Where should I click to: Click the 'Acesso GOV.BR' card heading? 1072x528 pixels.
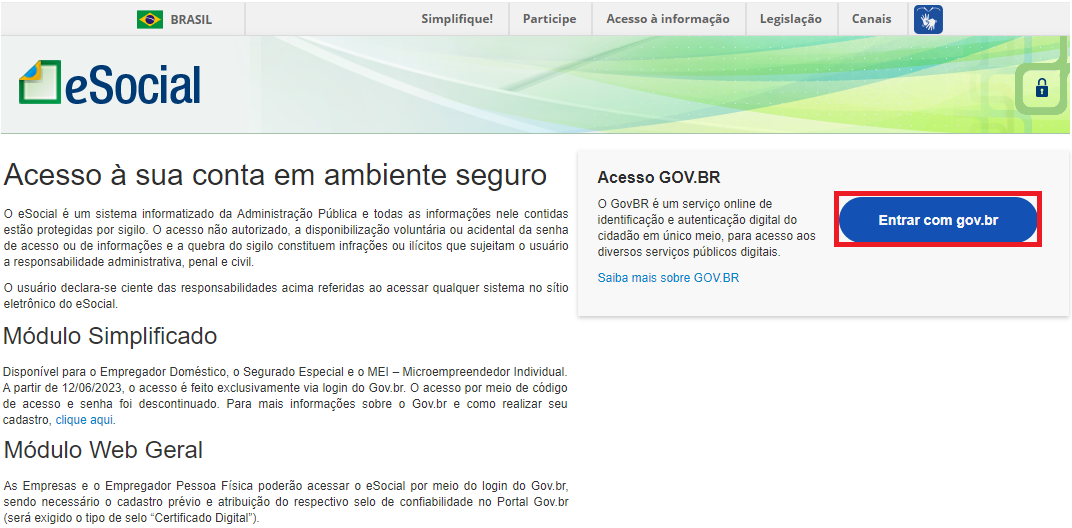(x=658, y=178)
